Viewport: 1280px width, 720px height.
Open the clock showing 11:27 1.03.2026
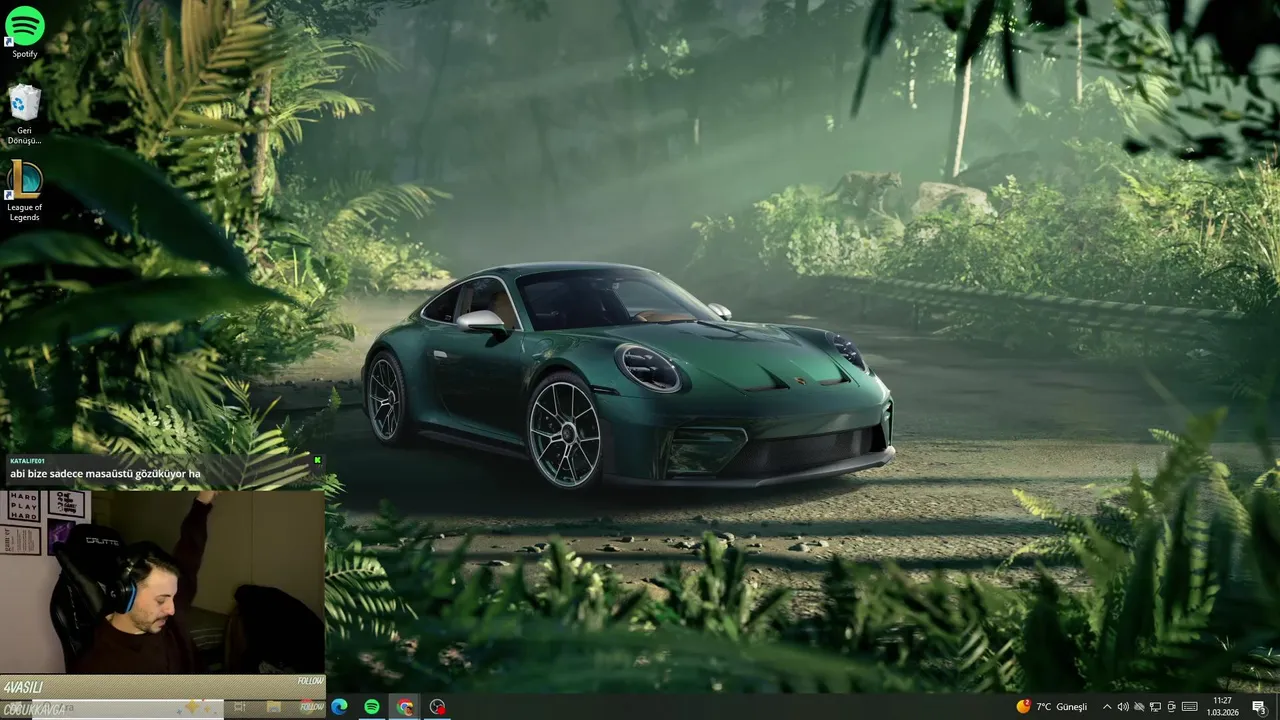pyautogui.click(x=1222, y=707)
